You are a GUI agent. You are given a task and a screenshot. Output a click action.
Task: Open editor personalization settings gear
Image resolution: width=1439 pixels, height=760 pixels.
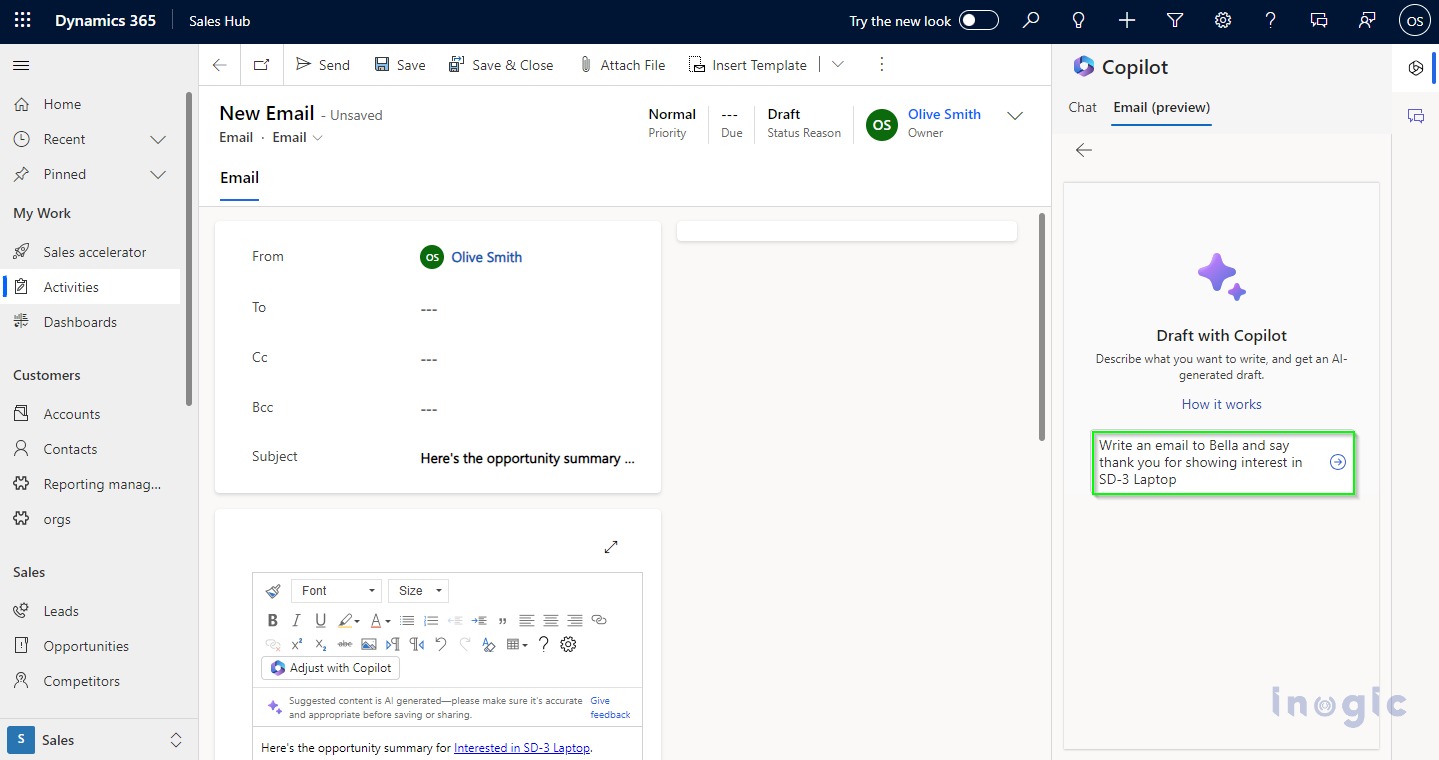click(568, 645)
